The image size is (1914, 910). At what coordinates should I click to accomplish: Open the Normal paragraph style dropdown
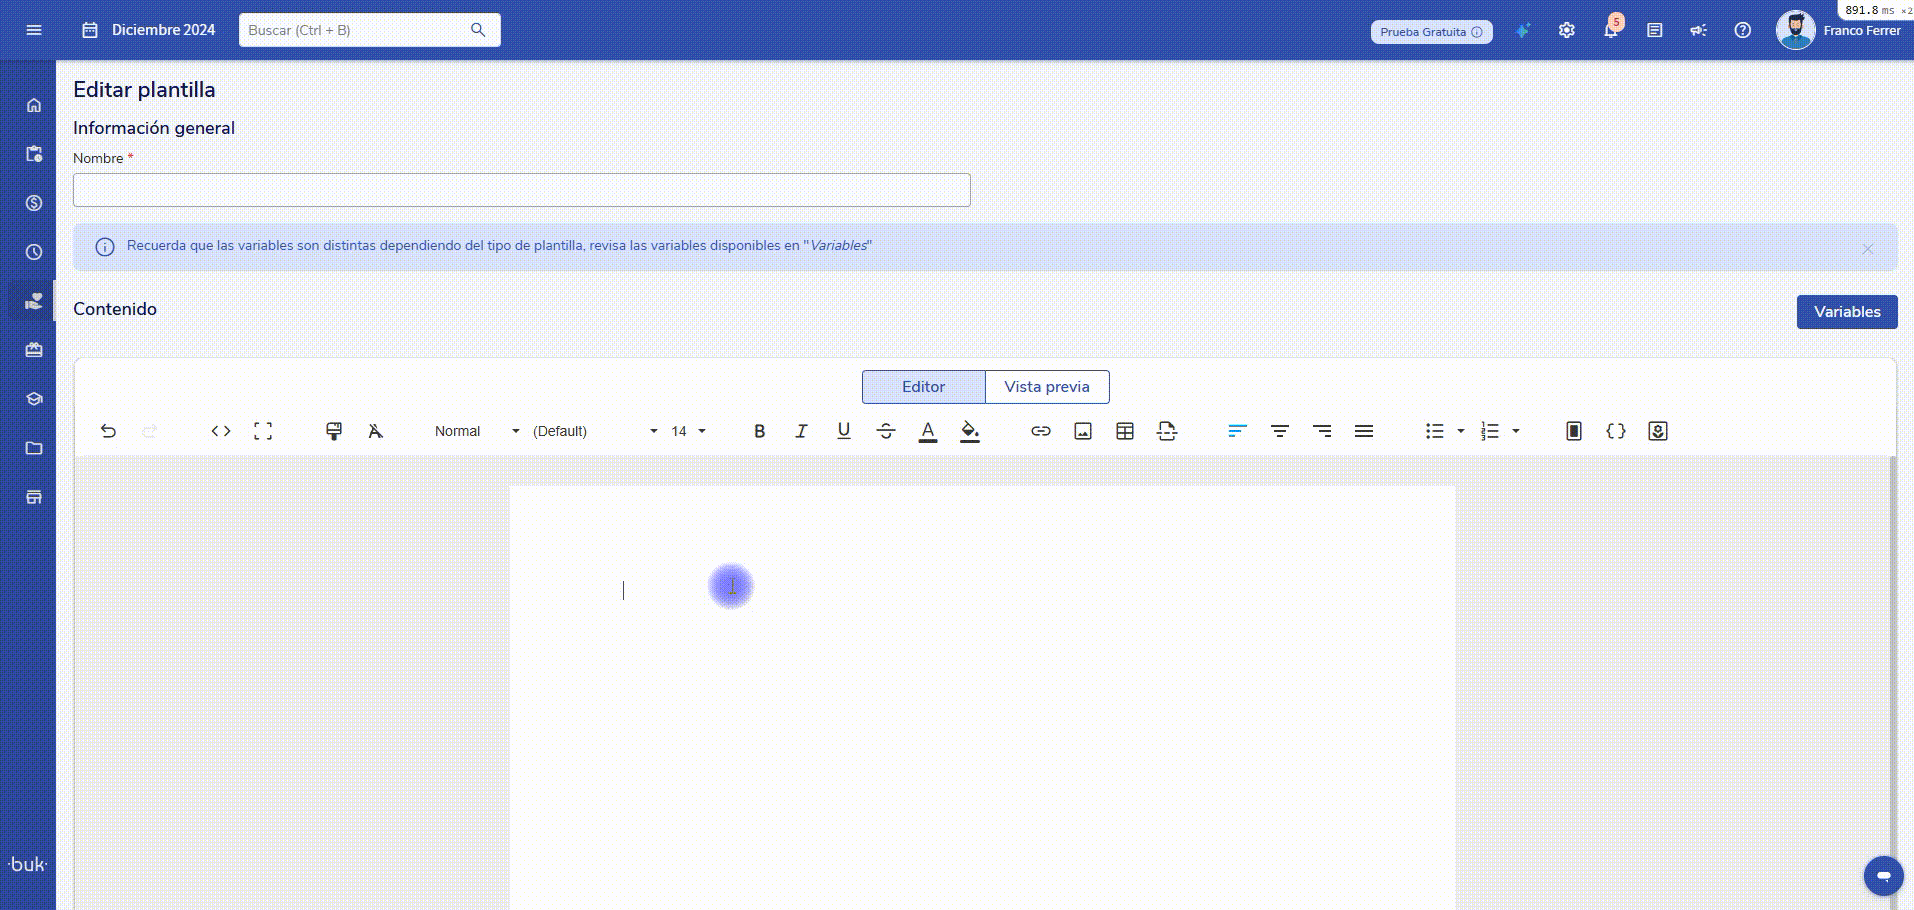[476, 431]
